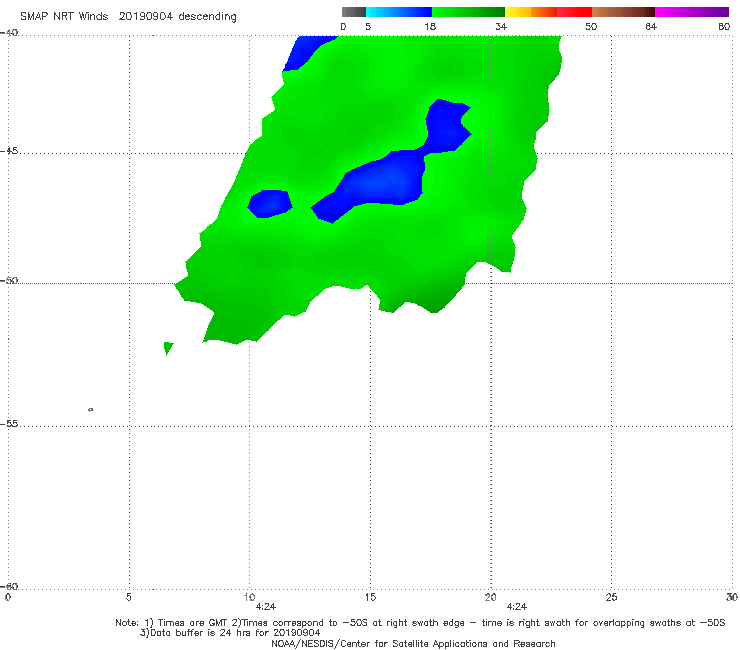Click the latitude axis label '-60'

tap(9, 587)
